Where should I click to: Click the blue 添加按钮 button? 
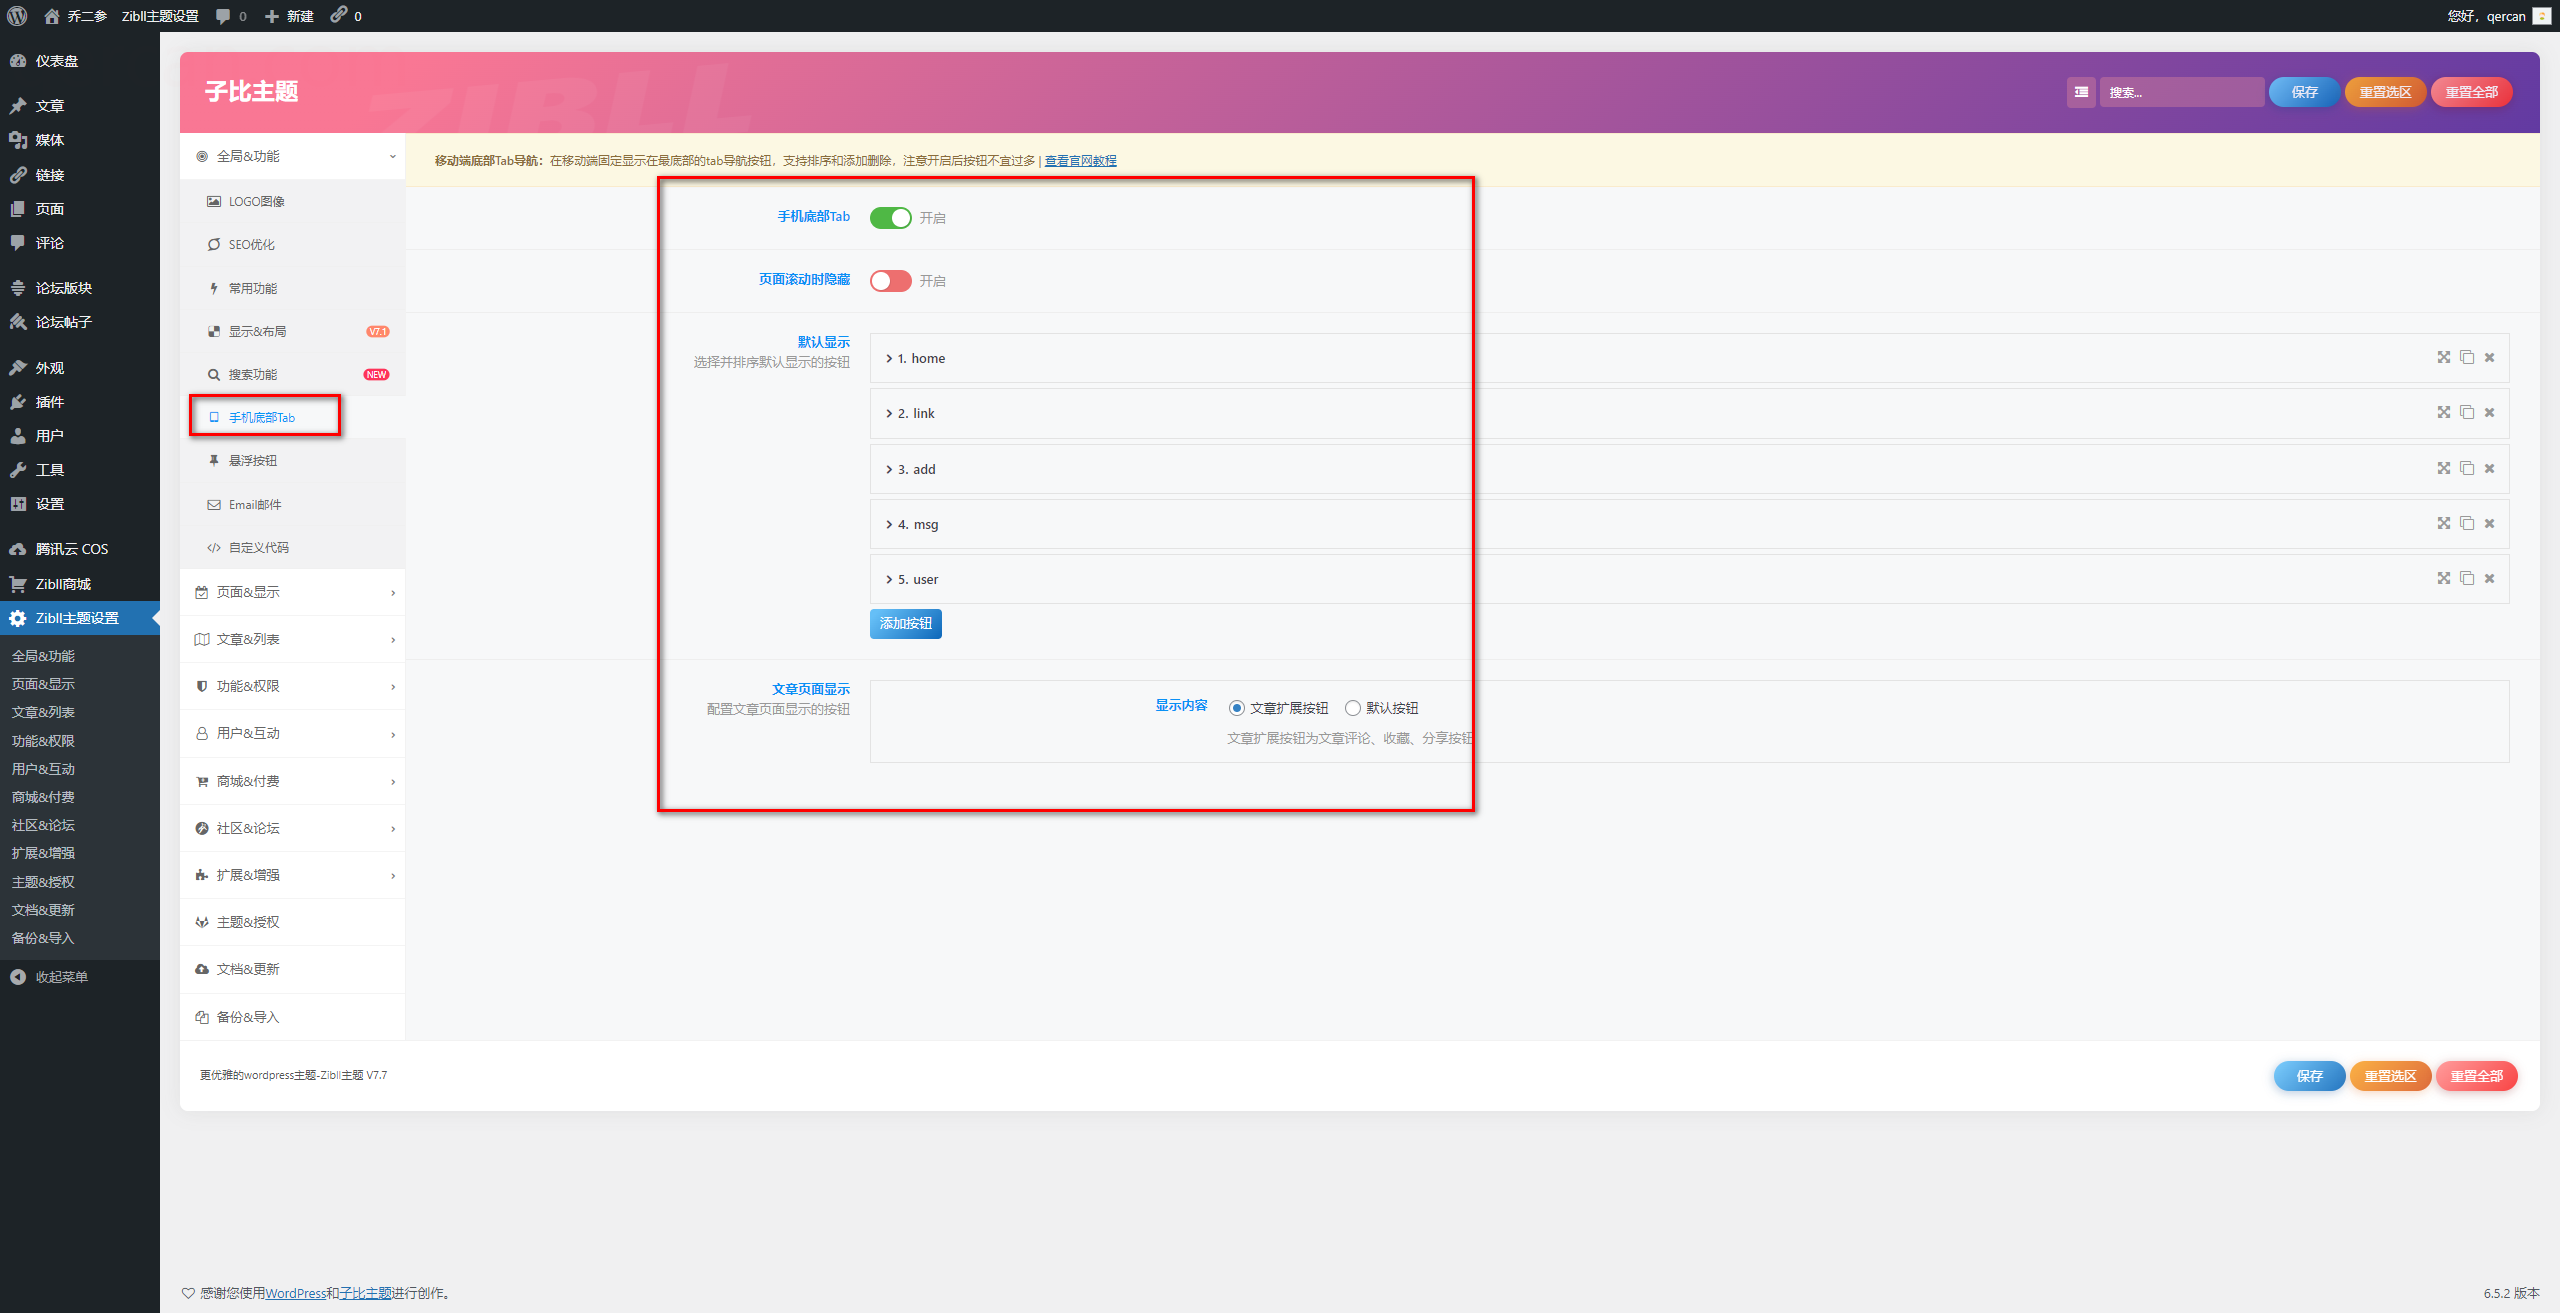pos(905,624)
